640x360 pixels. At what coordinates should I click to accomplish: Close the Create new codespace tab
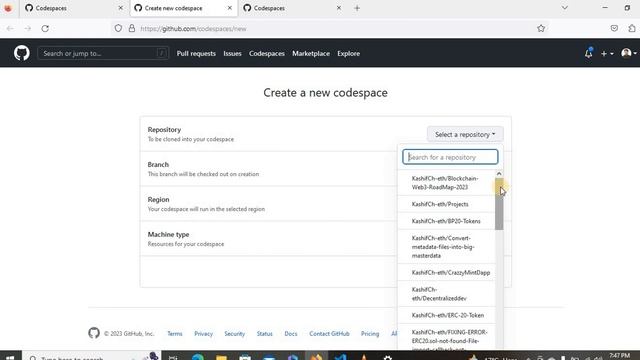tap(229, 8)
